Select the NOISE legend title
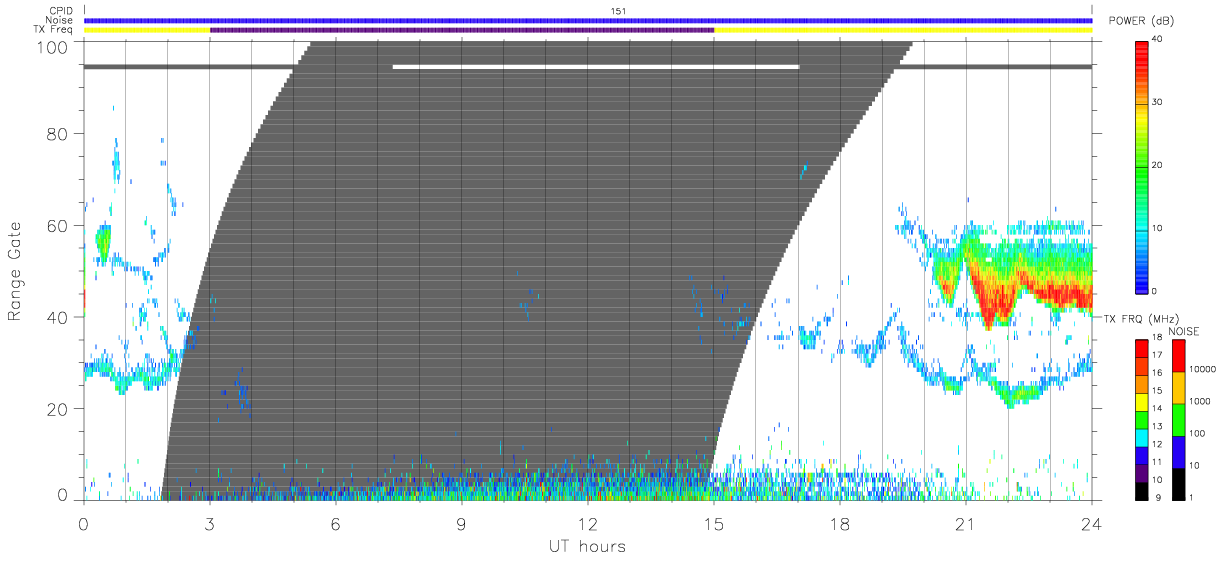This screenshot has width=1228, height=567. point(1183,331)
